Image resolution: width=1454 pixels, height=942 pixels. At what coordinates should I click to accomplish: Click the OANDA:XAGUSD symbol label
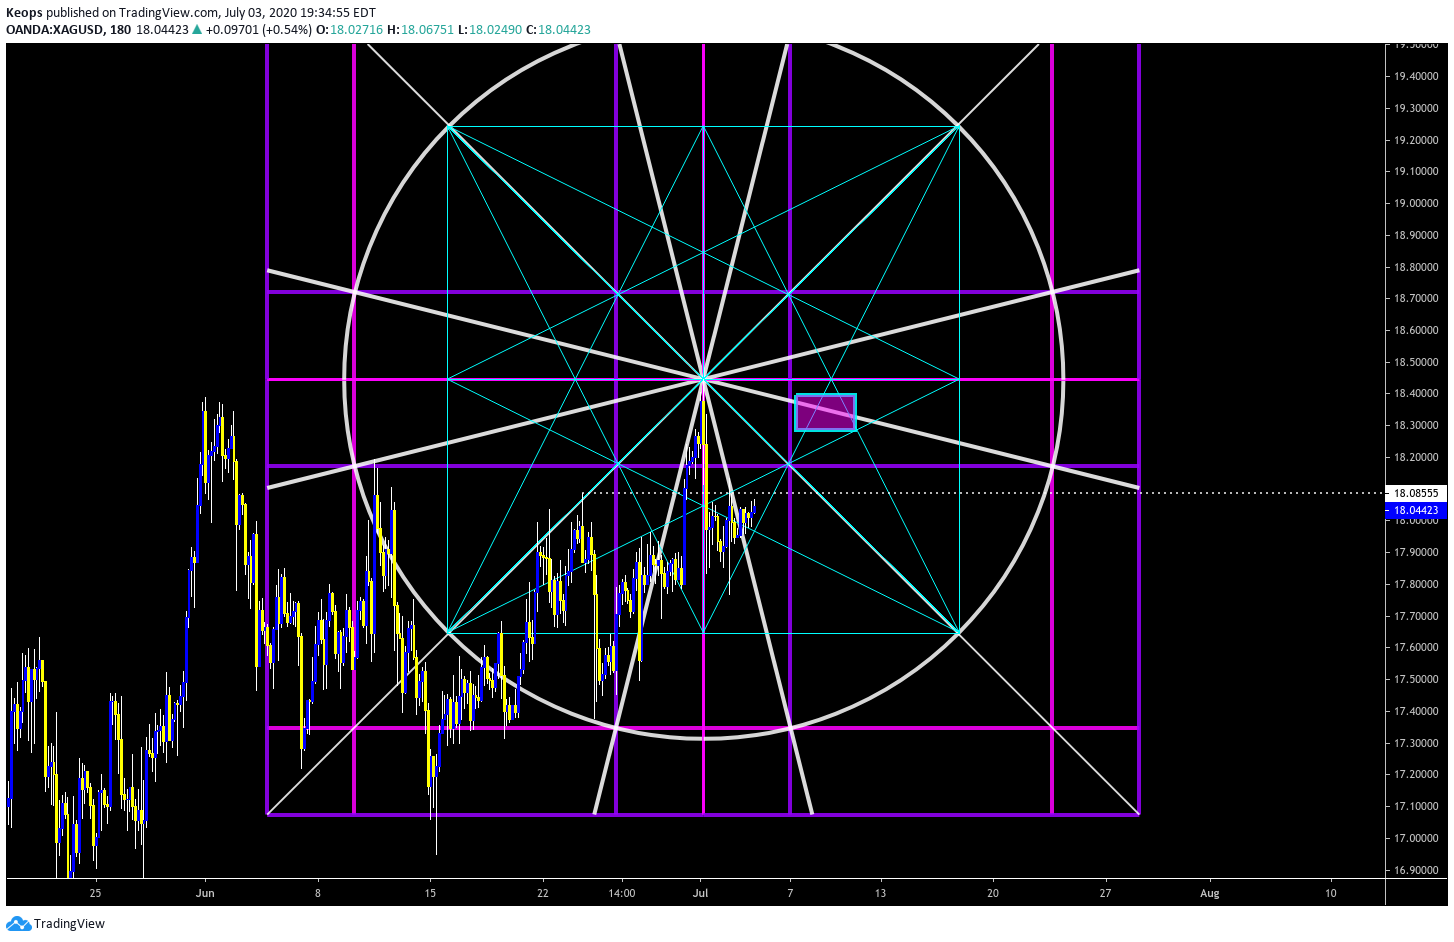pyautogui.click(x=54, y=30)
